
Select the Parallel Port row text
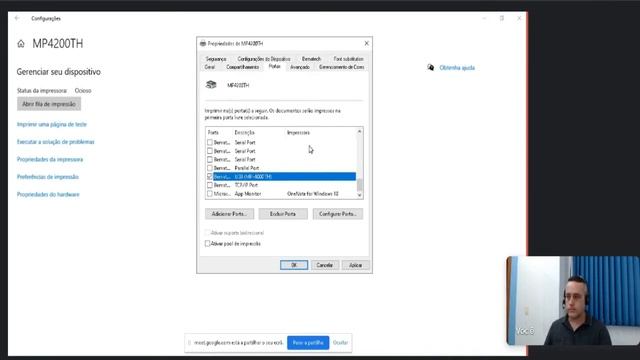247,168
